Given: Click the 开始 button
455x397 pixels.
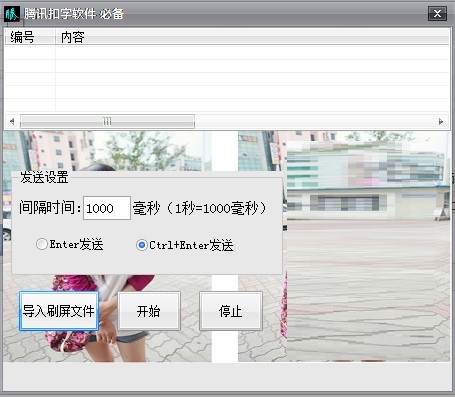Looking at the screenshot, I should tap(149, 311).
